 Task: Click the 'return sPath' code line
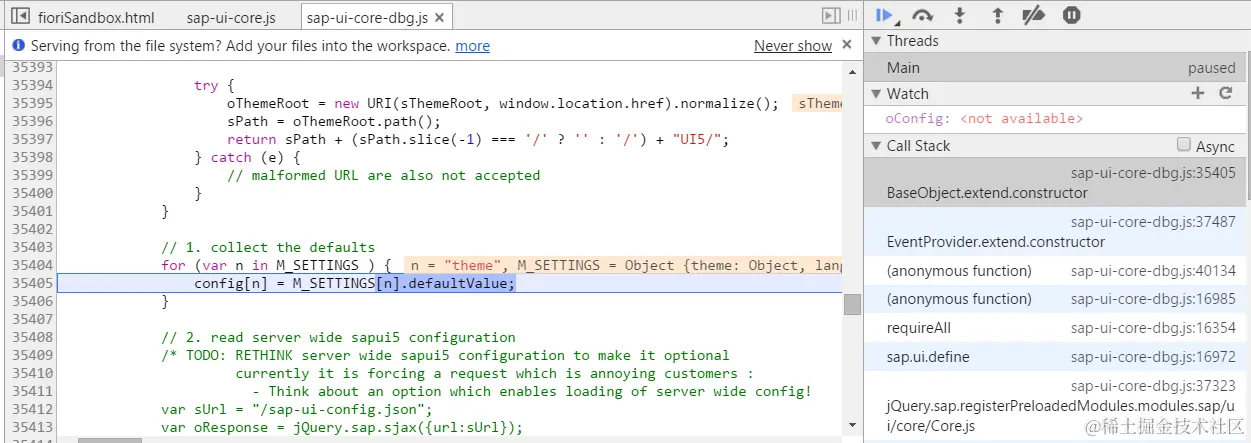tap(478, 139)
